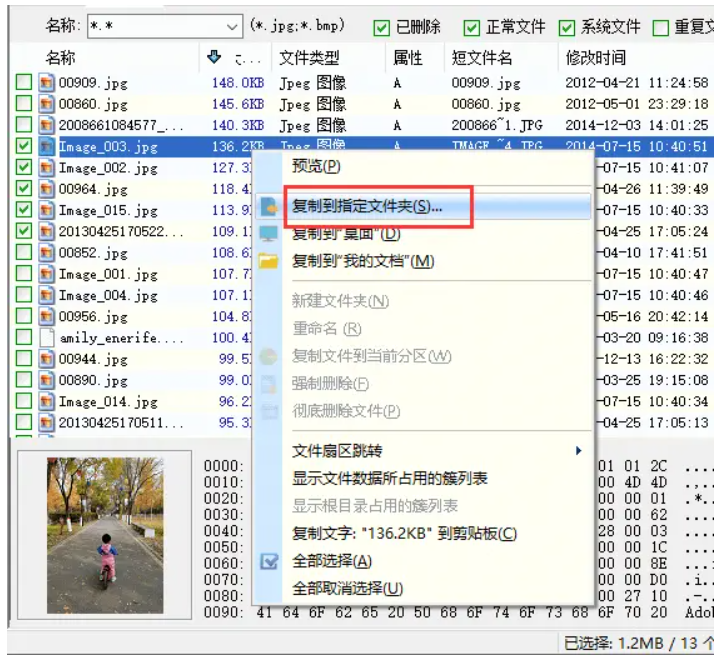The width and height of the screenshot is (724, 660).
Task: Select 显示文件数据所占用的簇列表 menu entry
Action: click(390, 478)
